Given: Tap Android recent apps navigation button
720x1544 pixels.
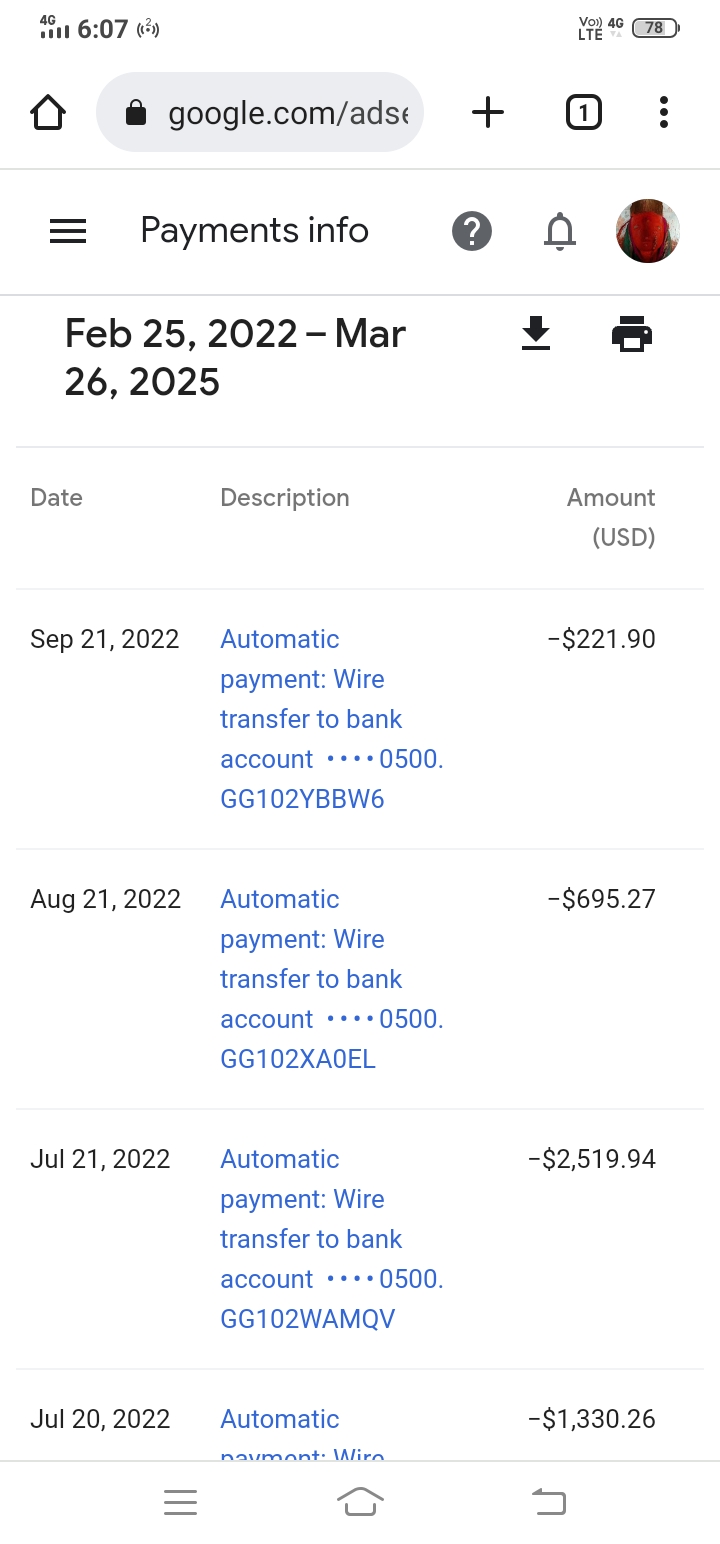Looking at the screenshot, I should (x=180, y=1502).
